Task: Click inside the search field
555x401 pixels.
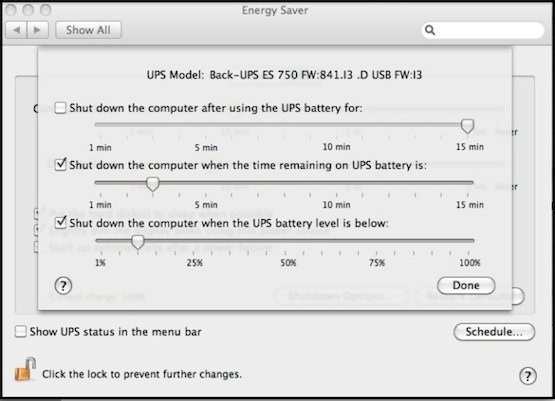Action: click(x=488, y=30)
